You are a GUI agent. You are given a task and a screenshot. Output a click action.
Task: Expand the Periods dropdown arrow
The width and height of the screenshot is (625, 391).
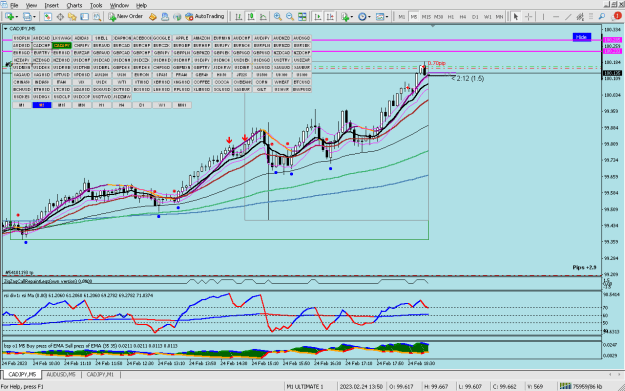coord(369,17)
